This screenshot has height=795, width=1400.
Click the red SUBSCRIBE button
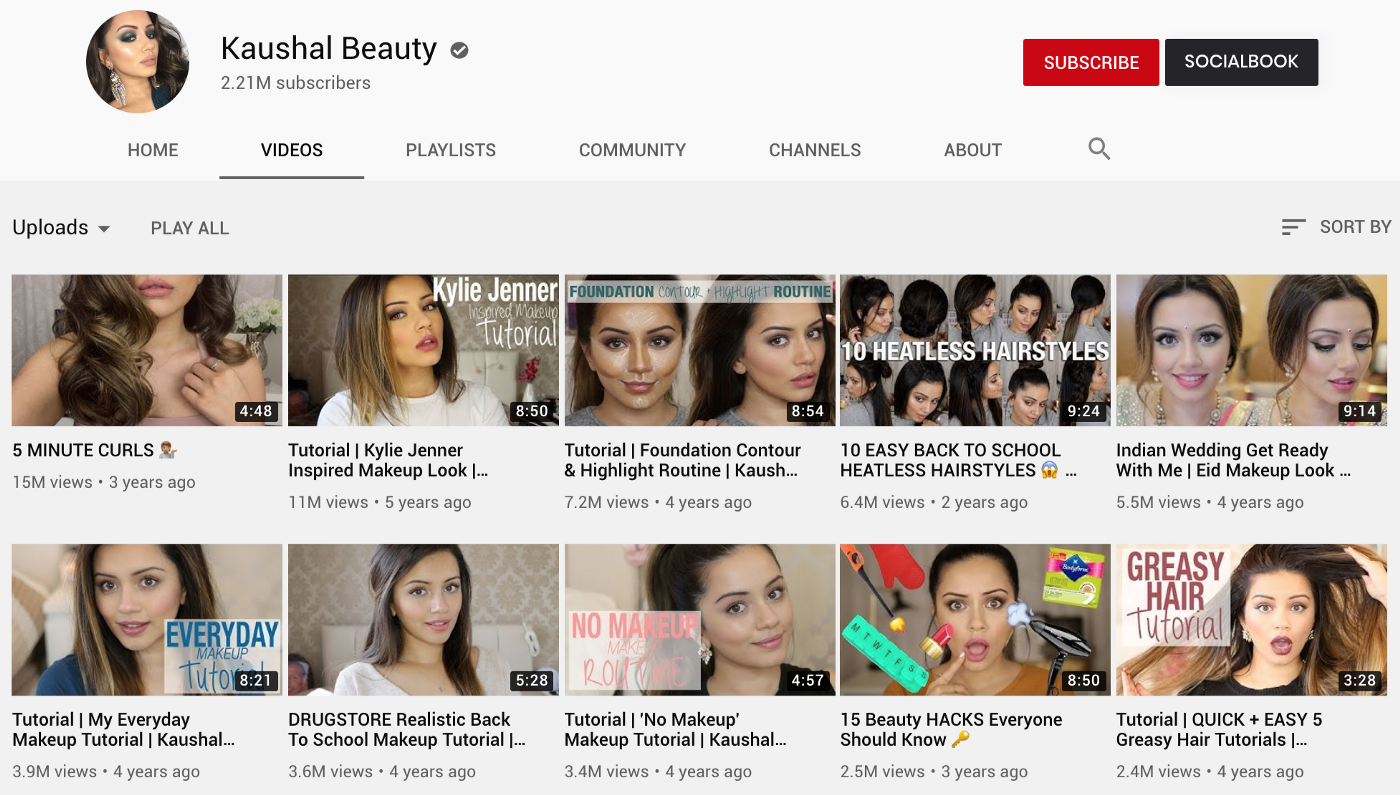1091,62
